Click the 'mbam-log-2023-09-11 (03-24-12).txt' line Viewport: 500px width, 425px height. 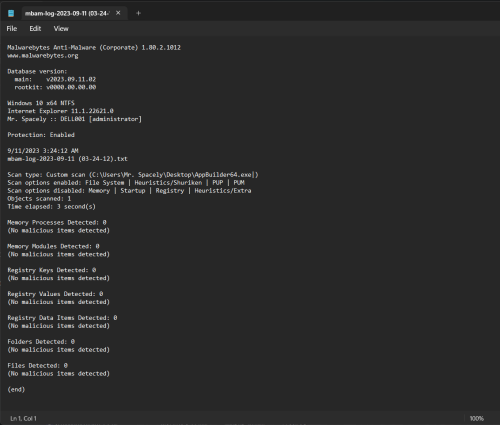67,159
